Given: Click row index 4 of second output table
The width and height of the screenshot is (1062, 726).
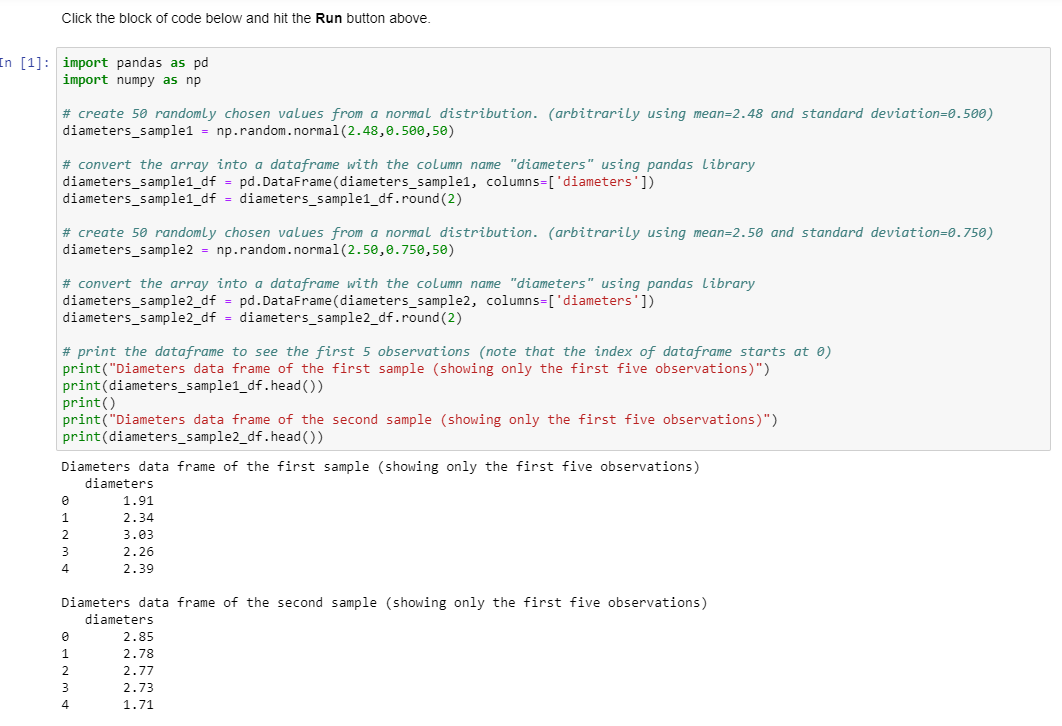Looking at the screenshot, I should (65, 704).
